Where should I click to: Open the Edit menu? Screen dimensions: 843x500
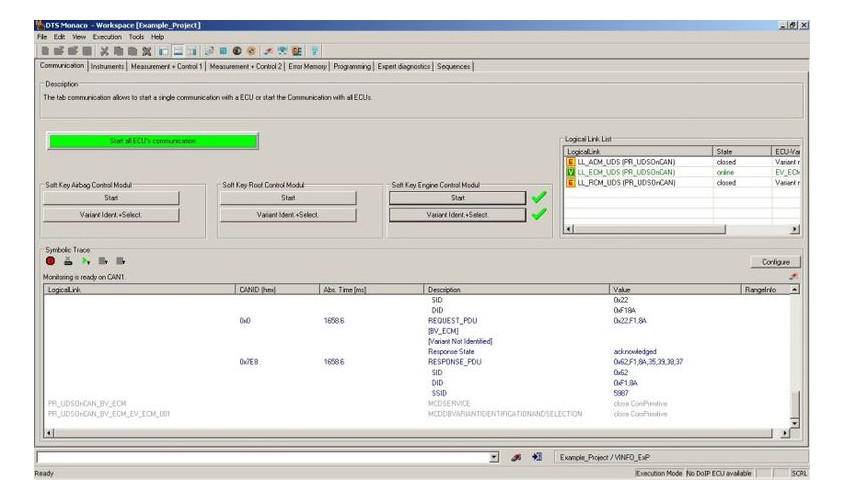tap(59, 37)
